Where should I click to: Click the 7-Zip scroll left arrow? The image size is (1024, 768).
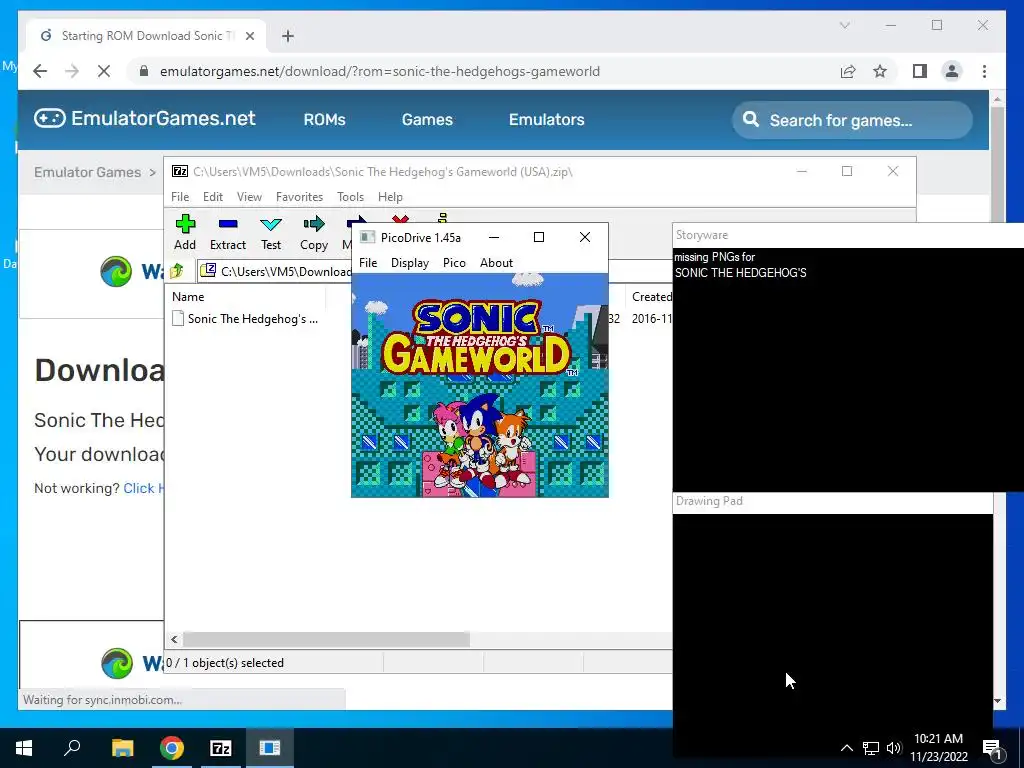(174, 639)
